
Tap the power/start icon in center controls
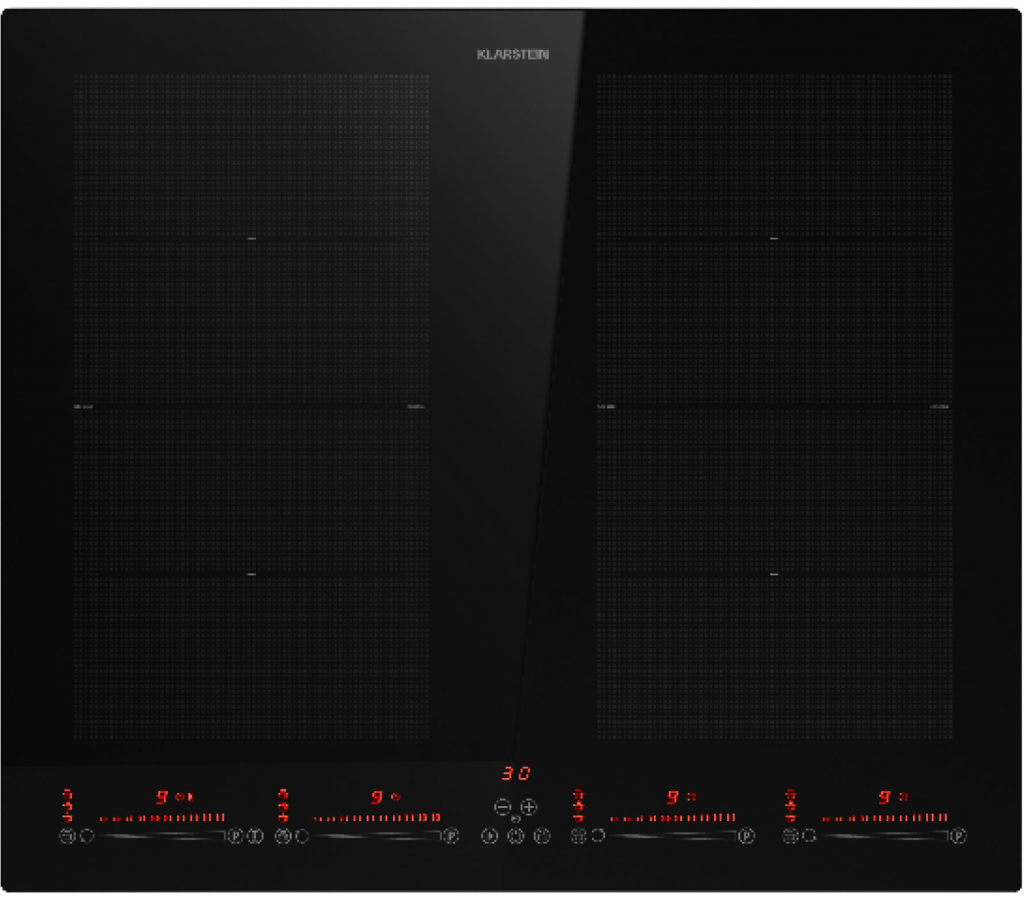489,836
